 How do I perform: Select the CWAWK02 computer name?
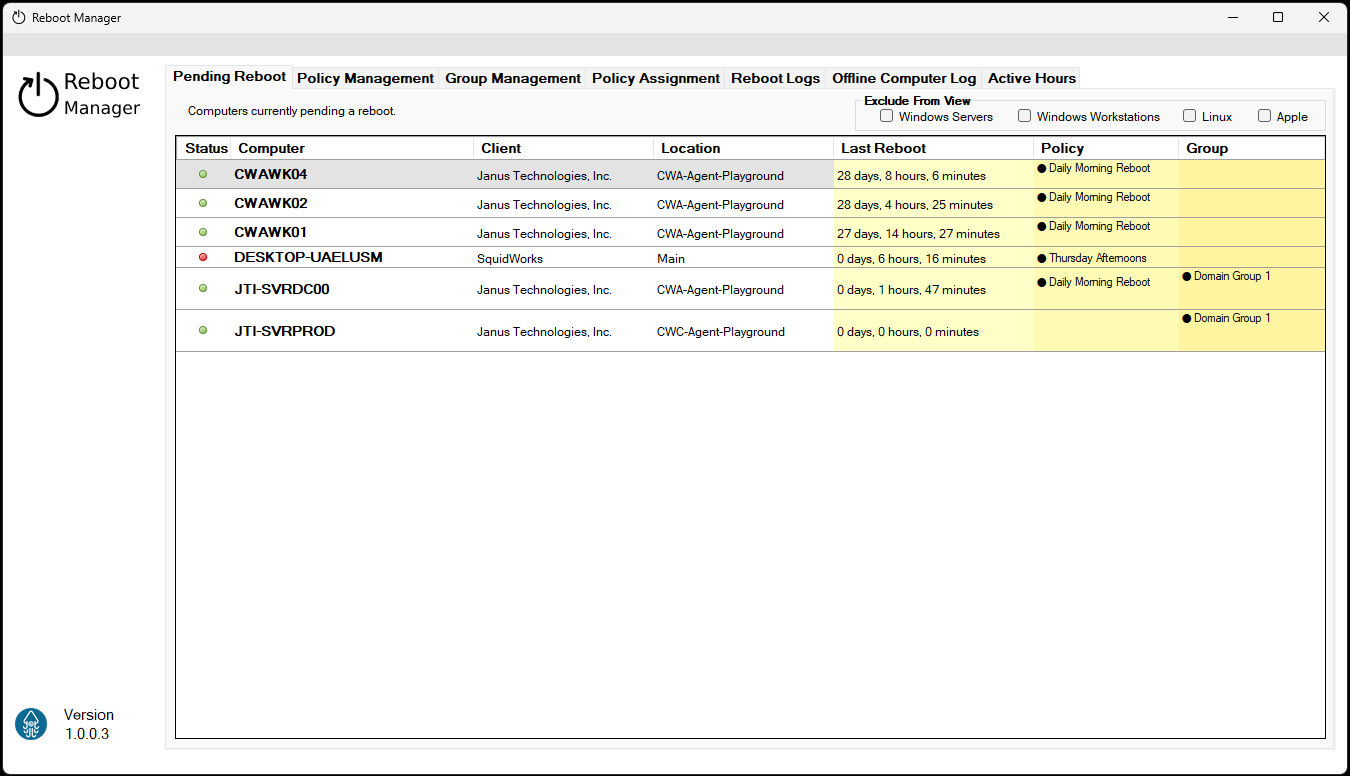(x=270, y=203)
